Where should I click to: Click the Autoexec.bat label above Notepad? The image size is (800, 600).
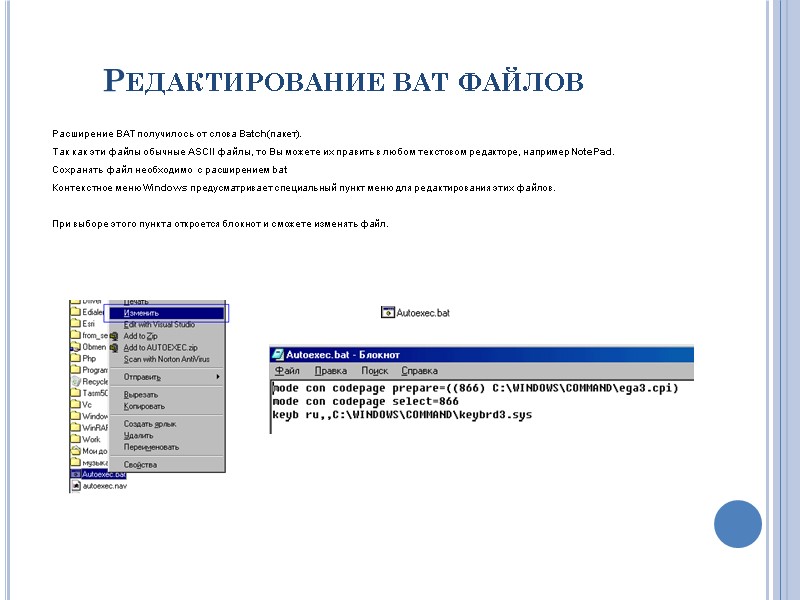click(423, 313)
